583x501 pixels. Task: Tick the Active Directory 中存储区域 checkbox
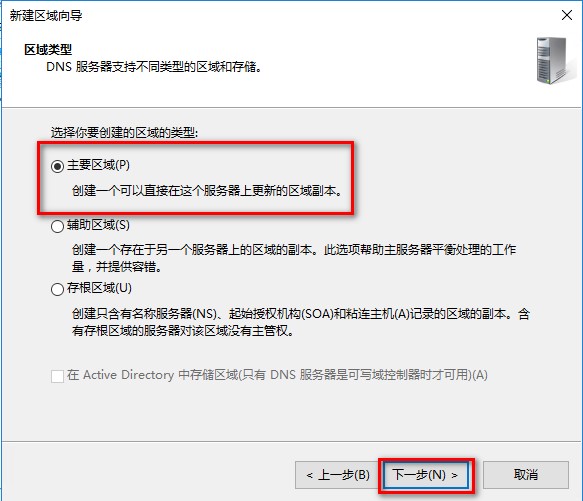point(57,376)
